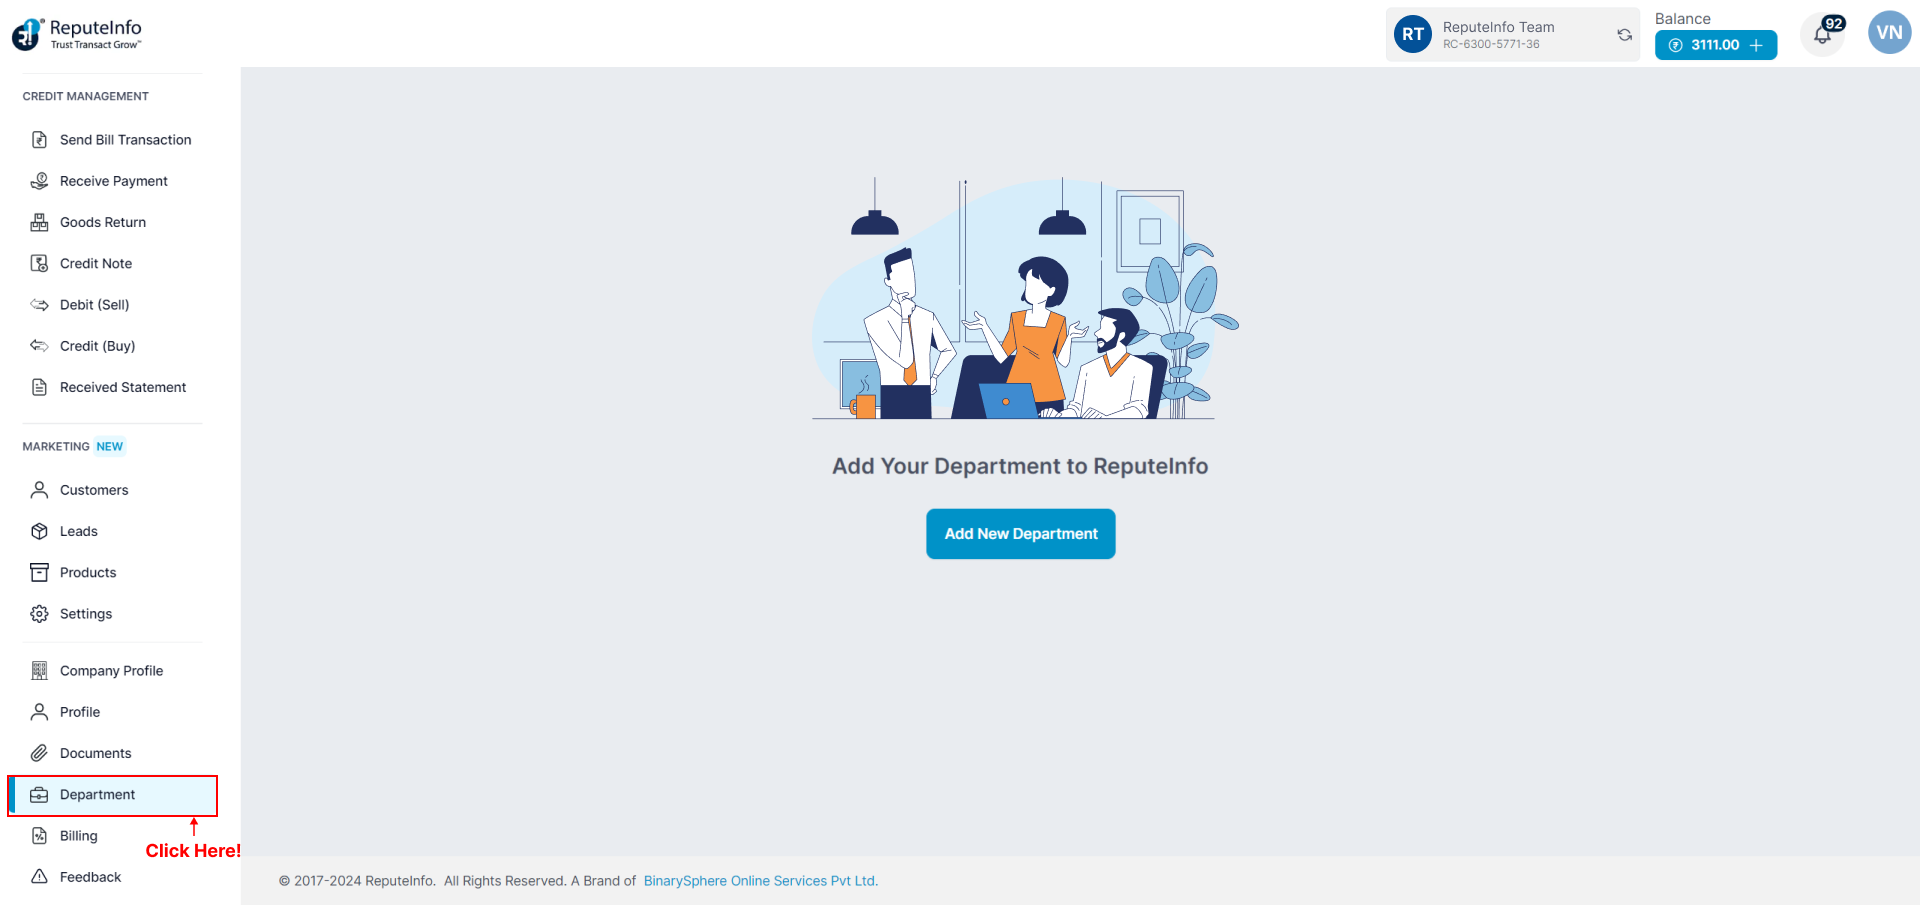Select the Credit Note icon
The image size is (1920, 905).
39,262
